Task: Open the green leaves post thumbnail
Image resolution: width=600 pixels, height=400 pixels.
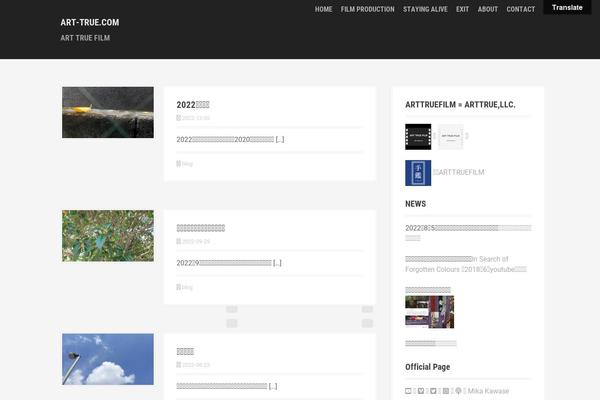Action: pyautogui.click(x=108, y=236)
